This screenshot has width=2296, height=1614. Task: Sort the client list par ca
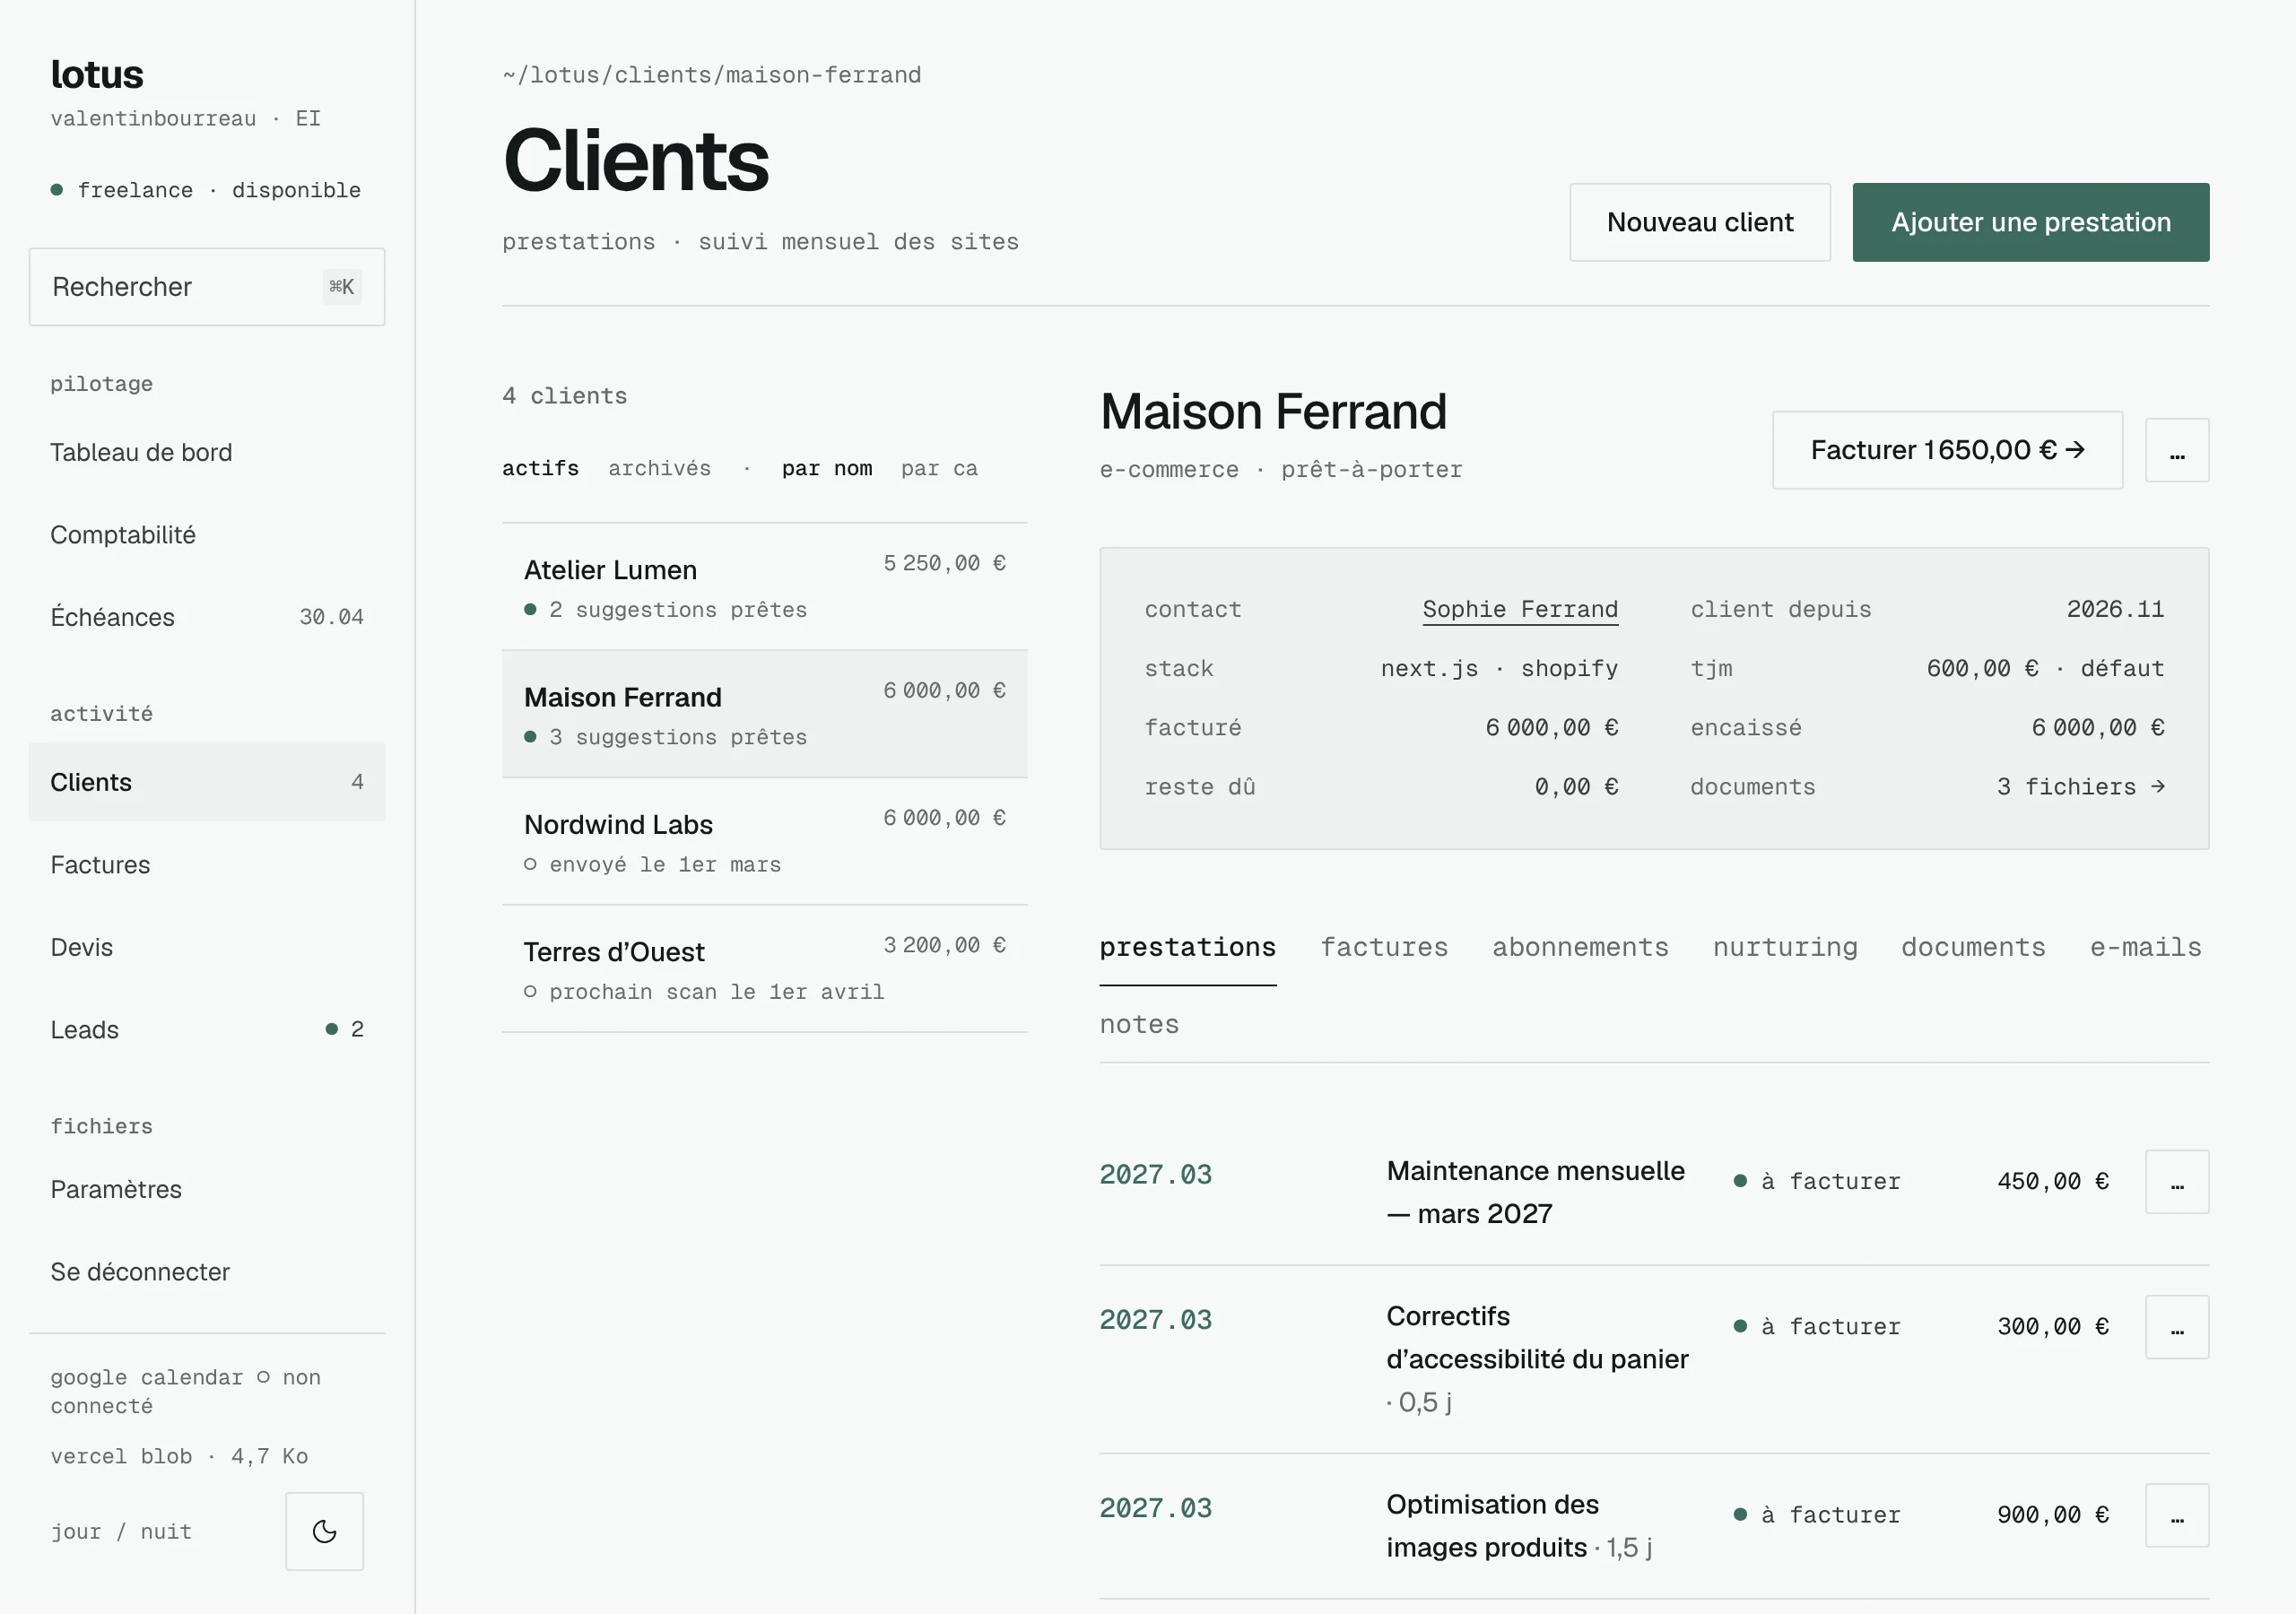(x=939, y=468)
